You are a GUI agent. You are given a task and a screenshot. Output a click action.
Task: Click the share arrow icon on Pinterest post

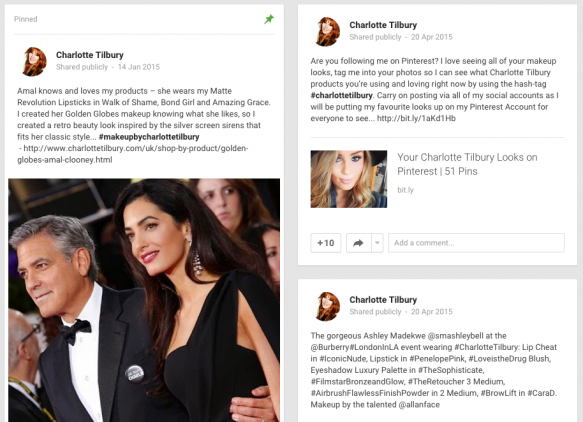pos(358,243)
